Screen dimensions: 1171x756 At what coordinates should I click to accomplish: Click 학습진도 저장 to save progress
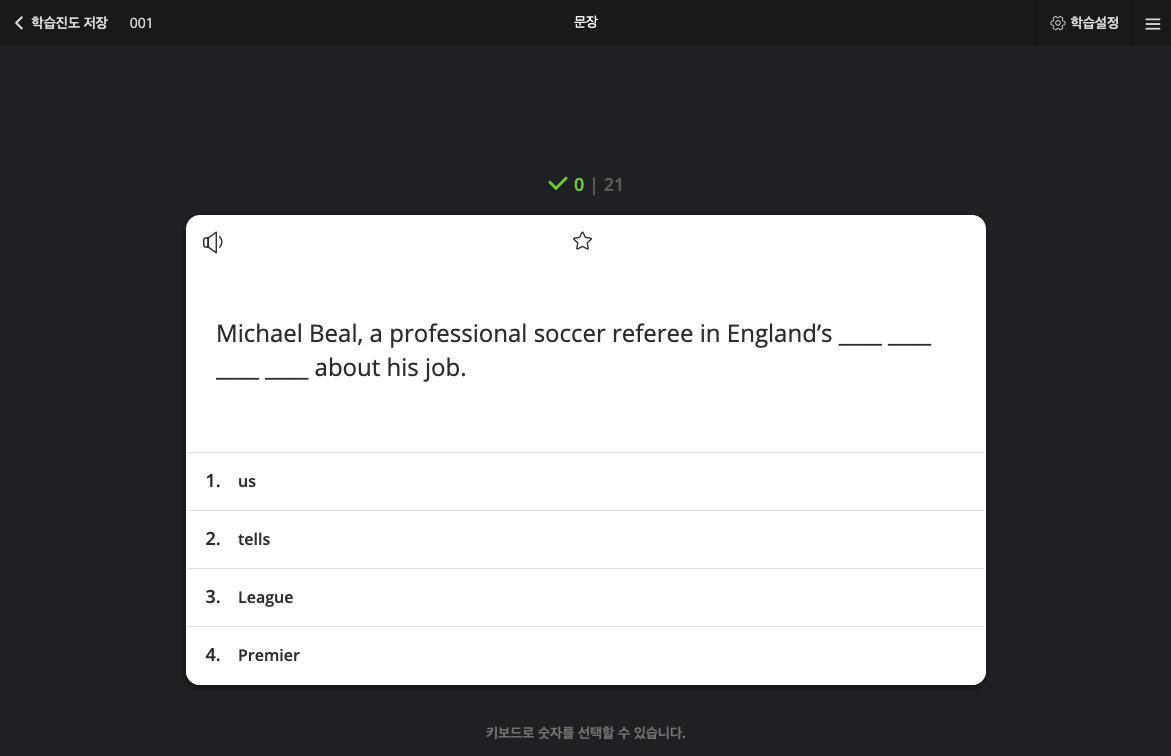[69, 23]
